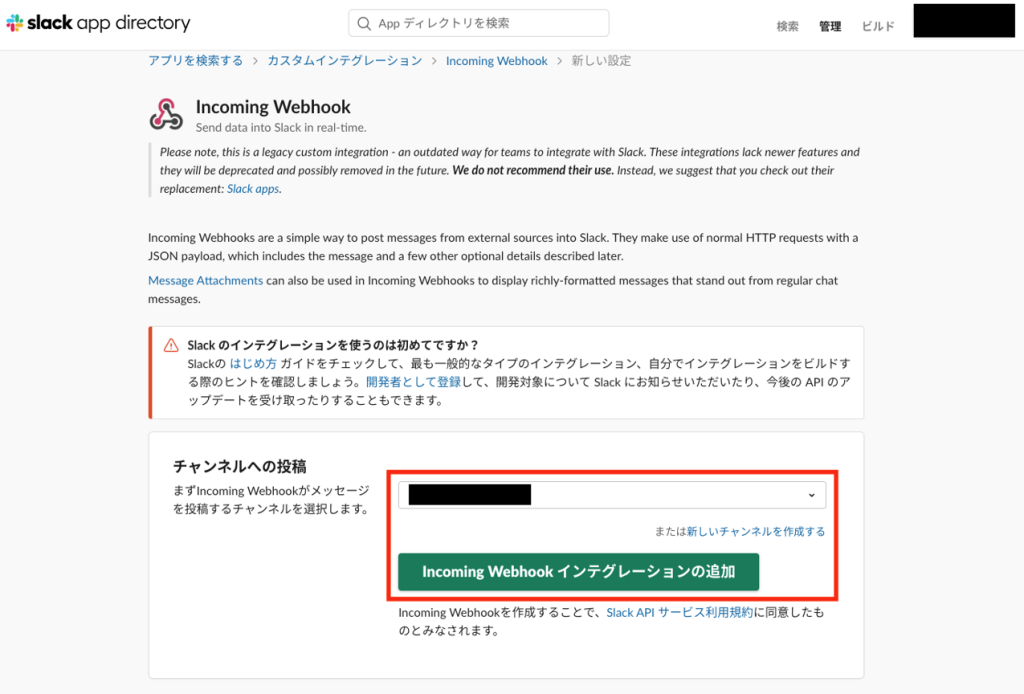Open the Message Attachments link

pos(205,280)
